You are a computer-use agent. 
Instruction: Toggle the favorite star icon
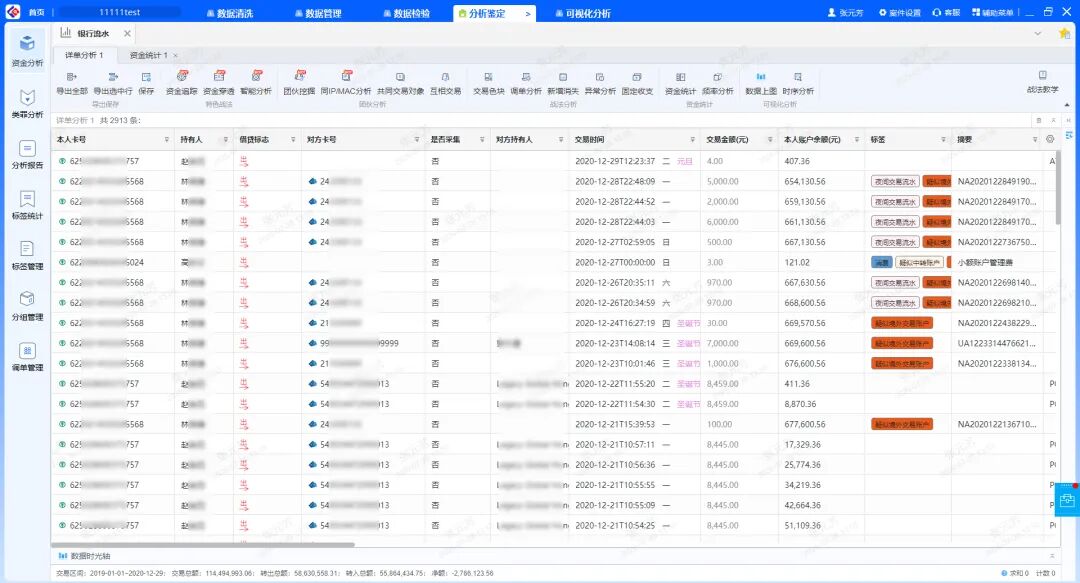tap(1064, 34)
